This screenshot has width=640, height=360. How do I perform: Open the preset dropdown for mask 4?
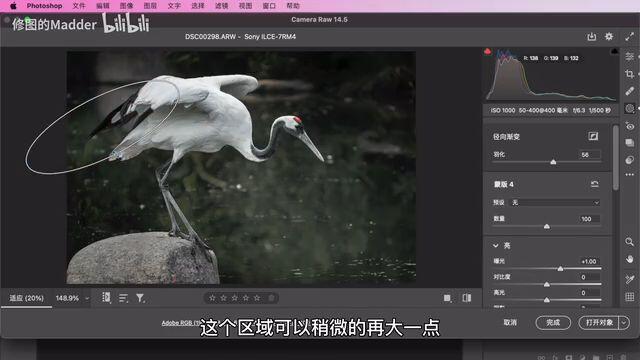point(555,202)
